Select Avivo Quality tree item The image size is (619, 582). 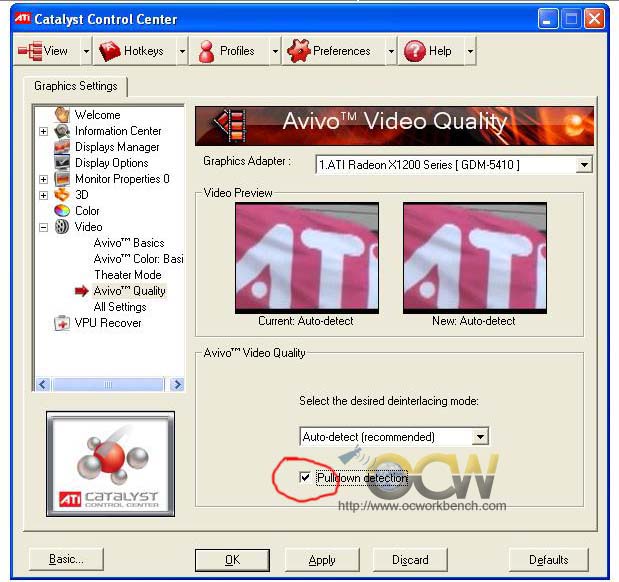point(129,291)
